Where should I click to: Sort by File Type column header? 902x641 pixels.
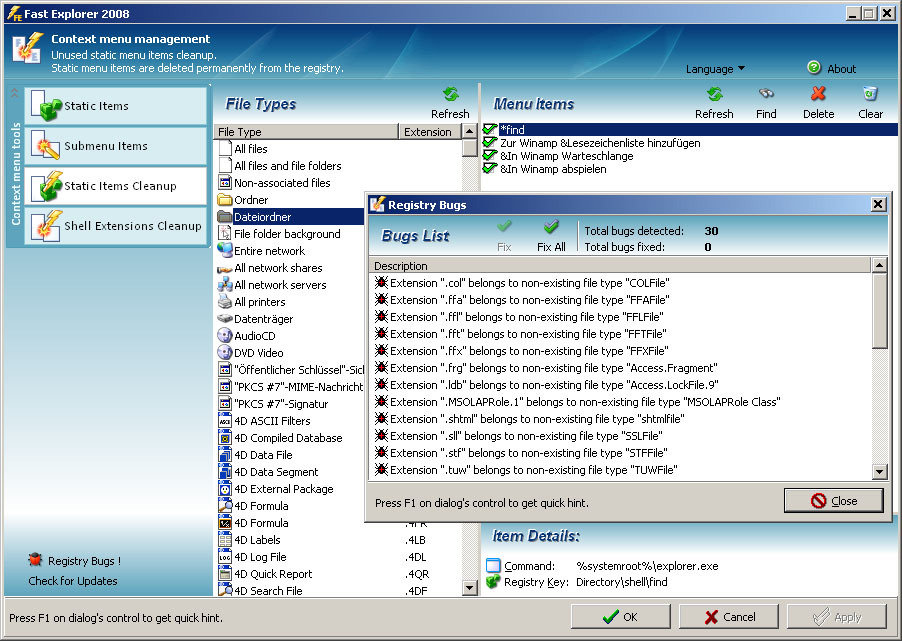[x=306, y=132]
